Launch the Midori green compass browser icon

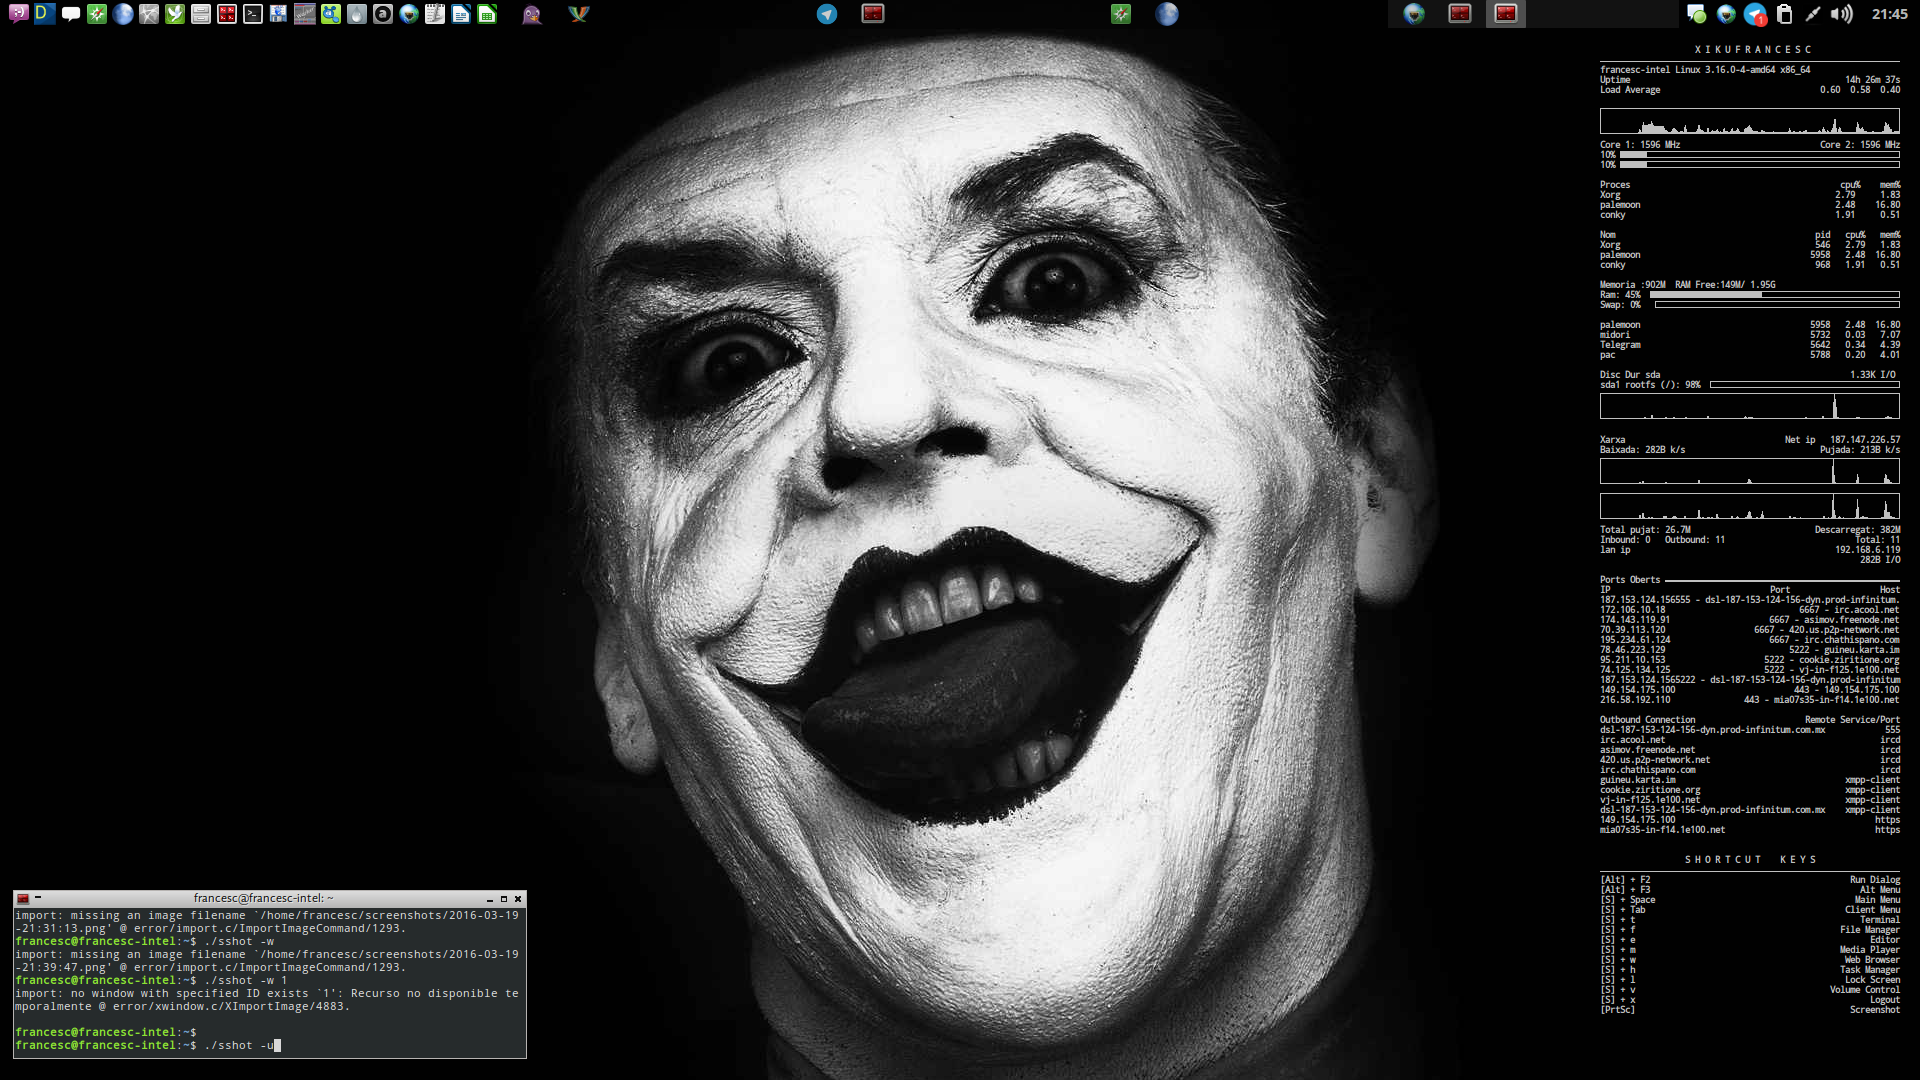tap(97, 14)
